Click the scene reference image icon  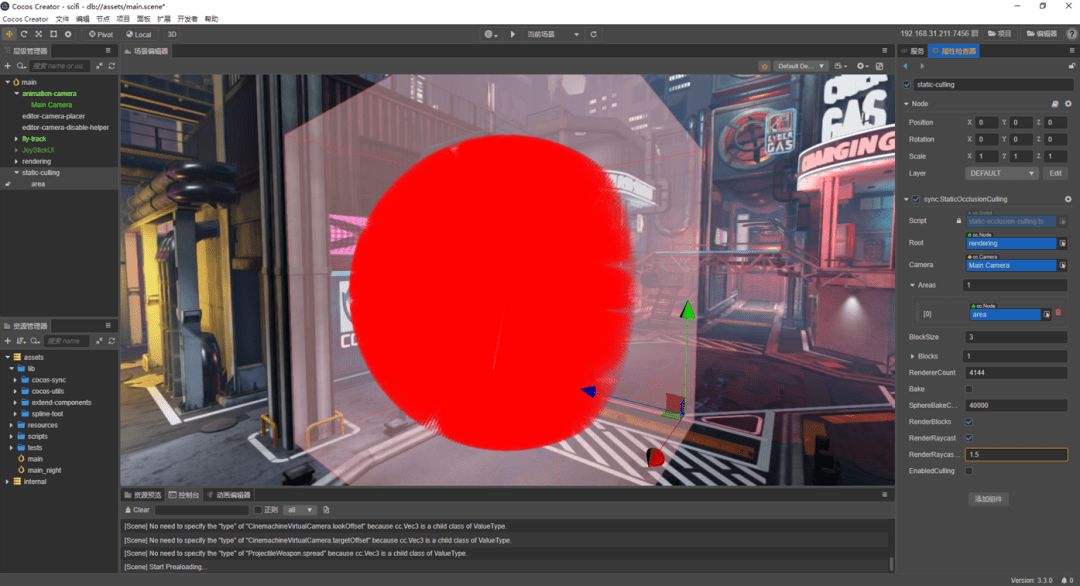coord(880,66)
